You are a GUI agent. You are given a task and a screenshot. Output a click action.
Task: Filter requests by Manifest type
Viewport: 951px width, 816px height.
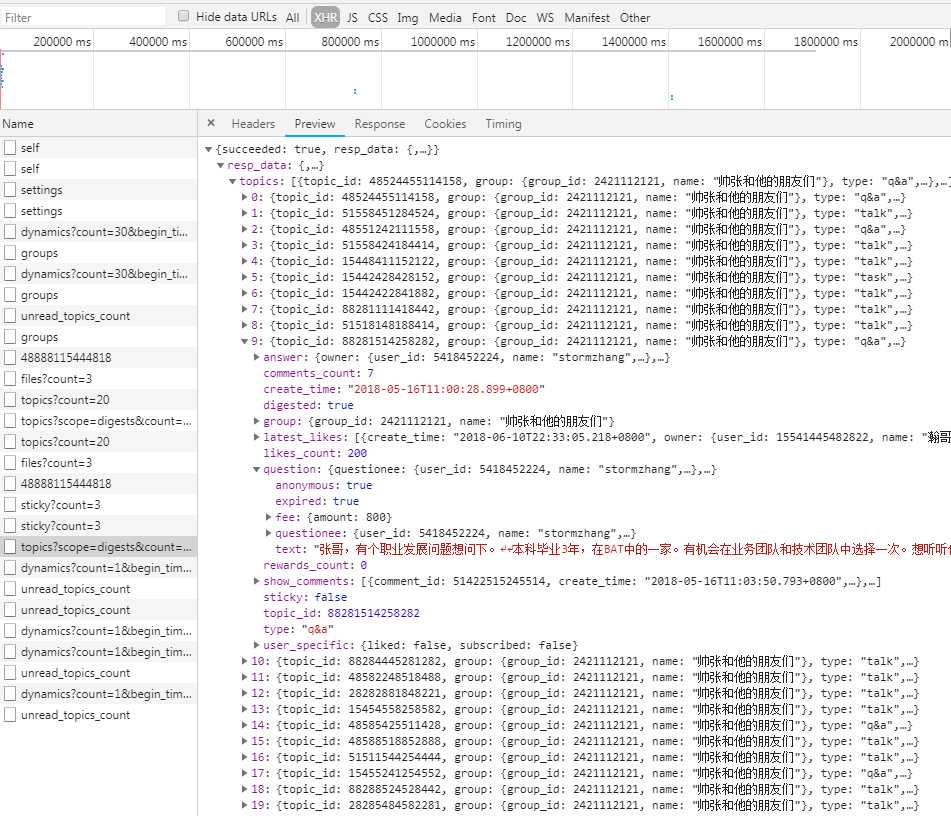[x=586, y=18]
